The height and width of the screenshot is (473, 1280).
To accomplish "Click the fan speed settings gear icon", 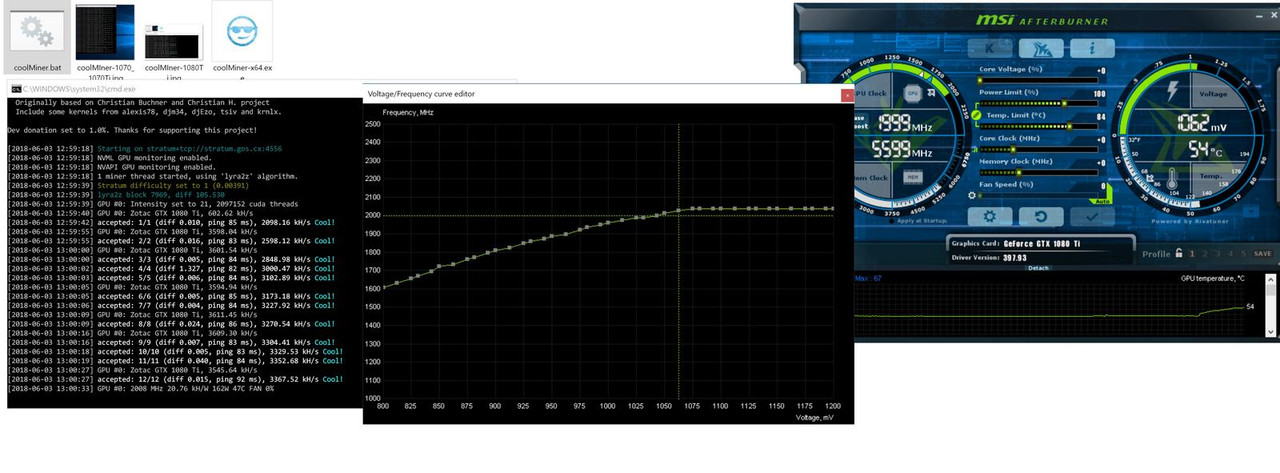I will (x=972, y=195).
